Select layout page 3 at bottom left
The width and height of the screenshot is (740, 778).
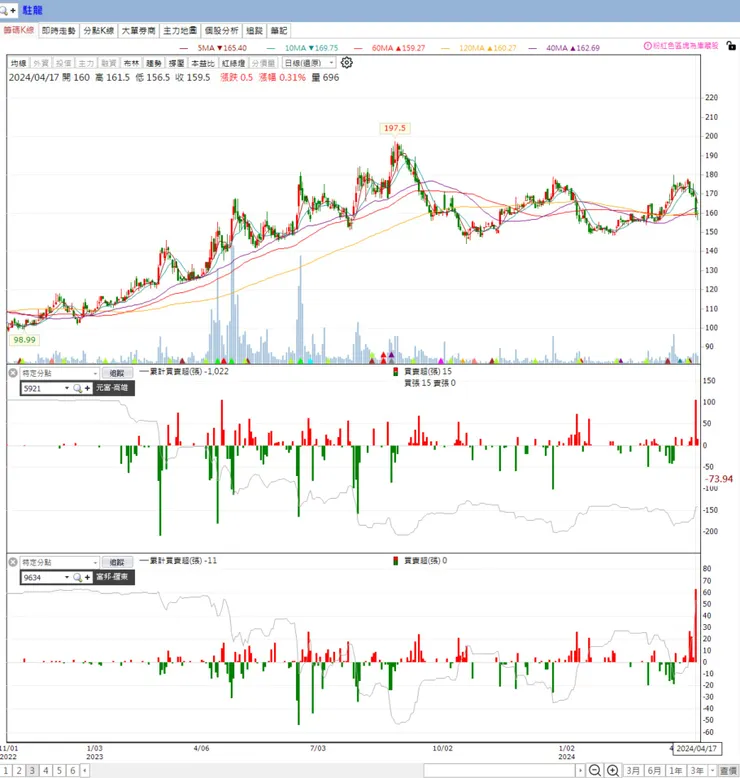tap(32, 771)
